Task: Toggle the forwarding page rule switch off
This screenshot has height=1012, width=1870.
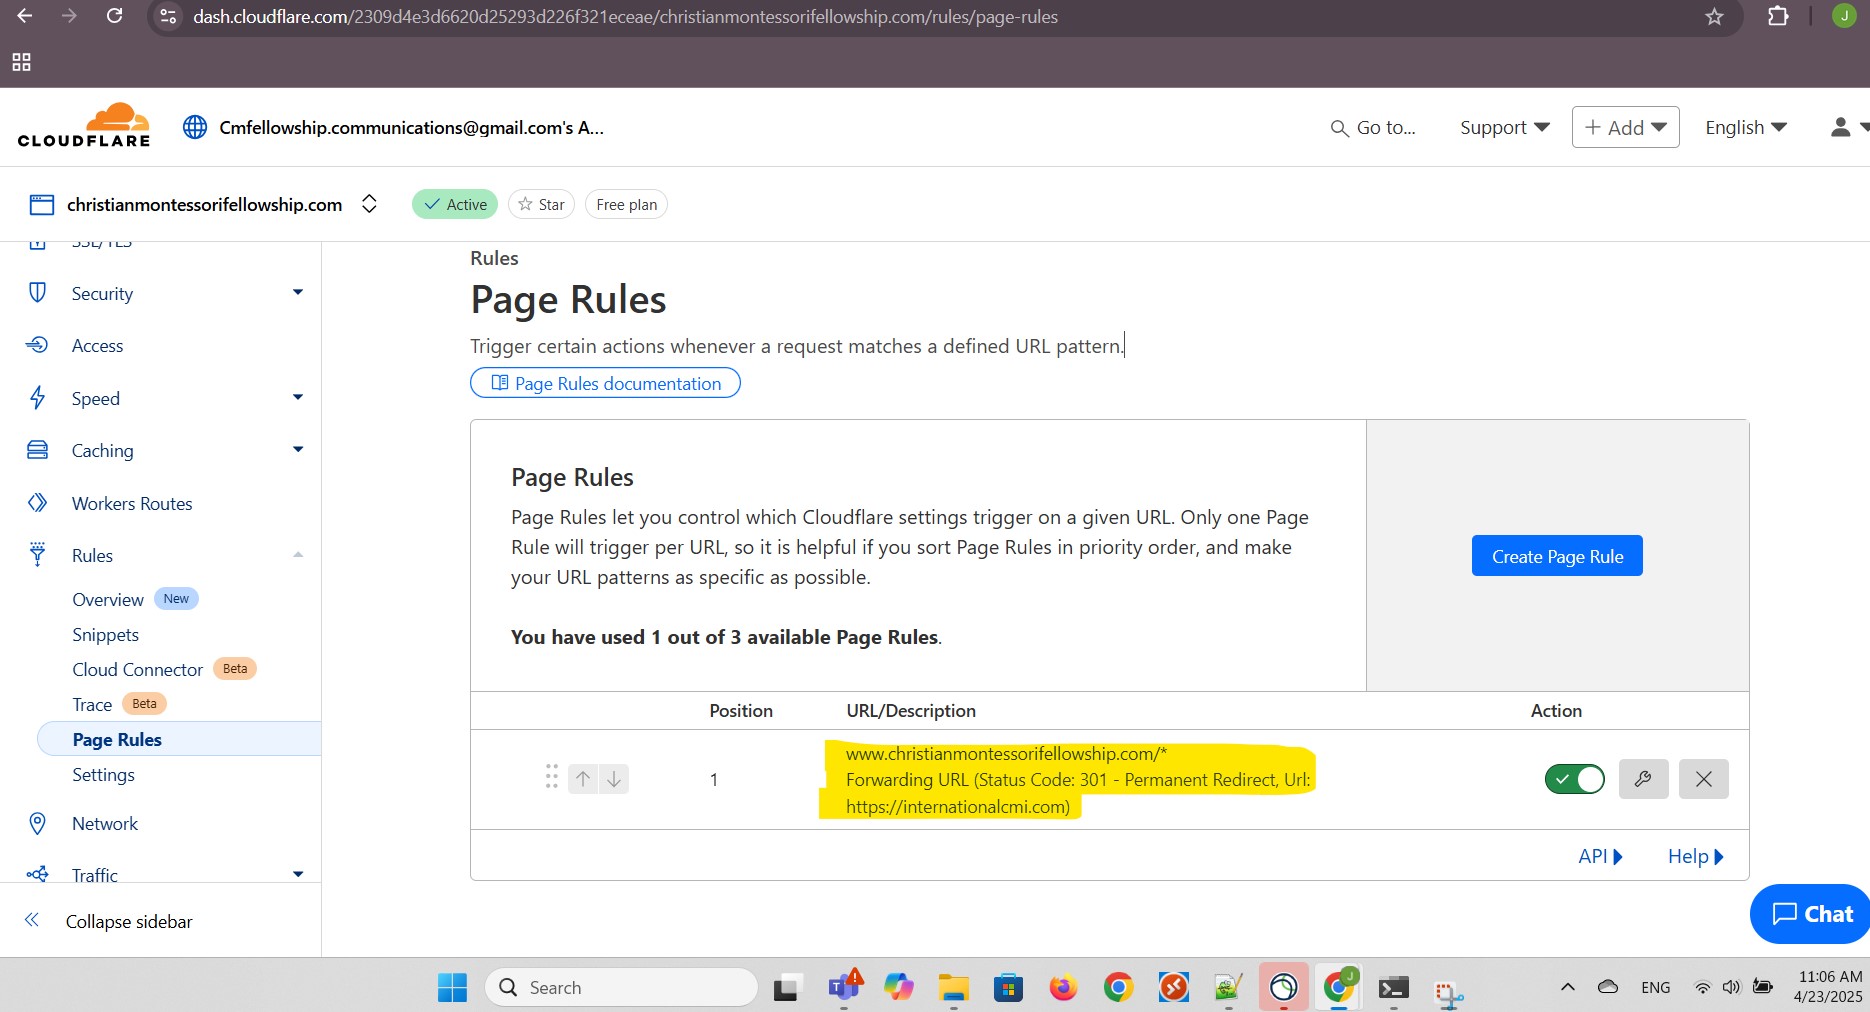Action: (1574, 779)
